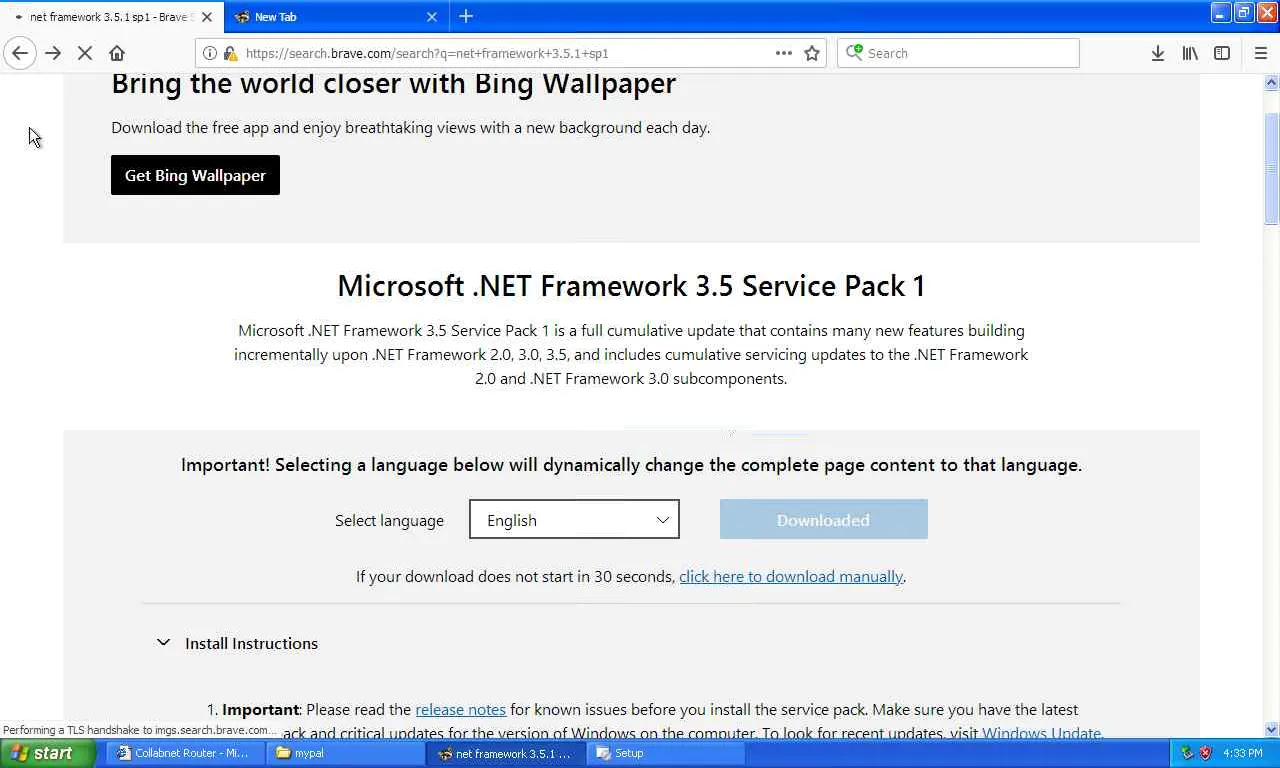
Task: Open Setup window from the taskbar
Action: coord(629,753)
